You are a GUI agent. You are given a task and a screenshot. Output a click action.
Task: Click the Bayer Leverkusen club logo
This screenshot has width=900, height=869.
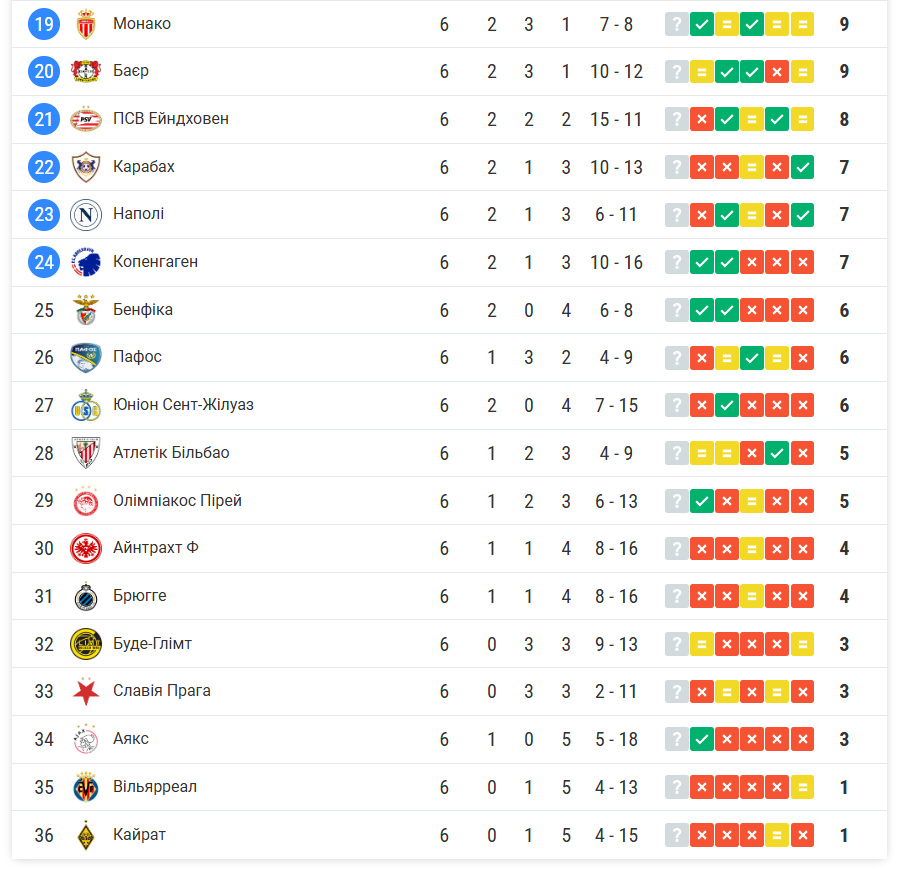pyautogui.click(x=86, y=72)
